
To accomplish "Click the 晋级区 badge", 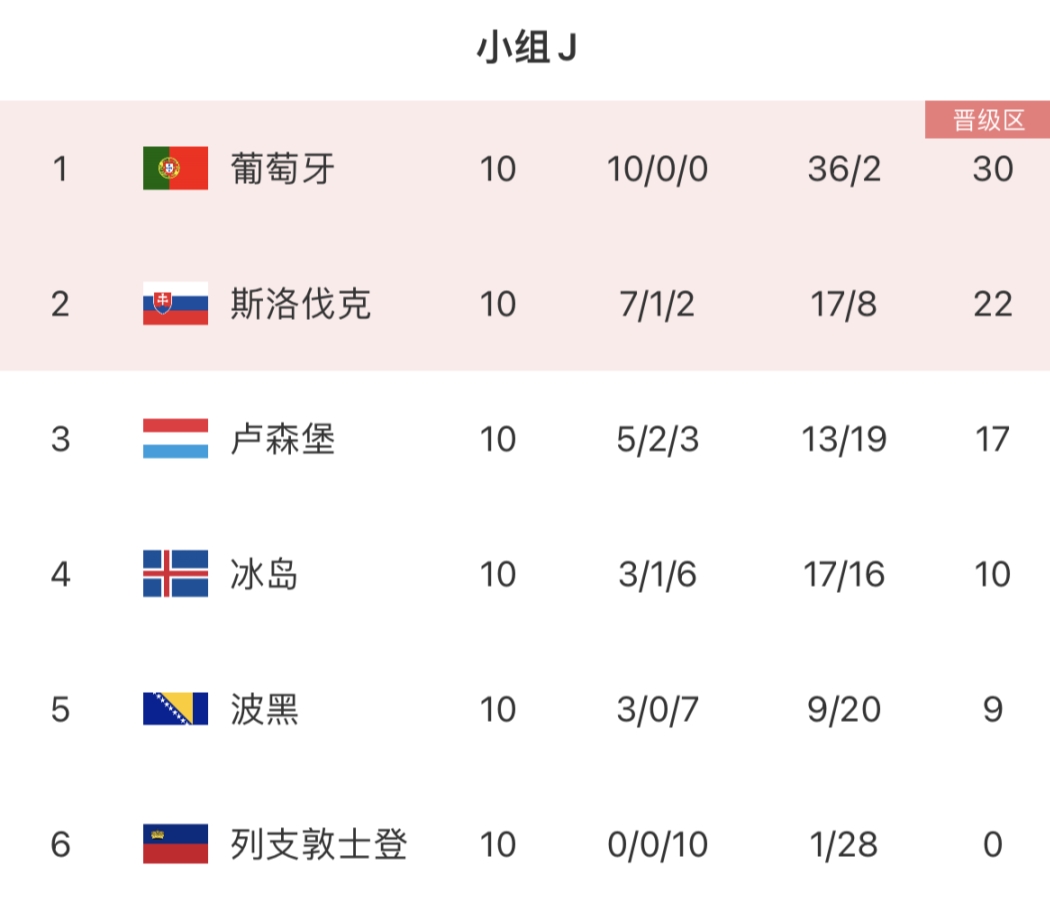I will [x=988, y=121].
